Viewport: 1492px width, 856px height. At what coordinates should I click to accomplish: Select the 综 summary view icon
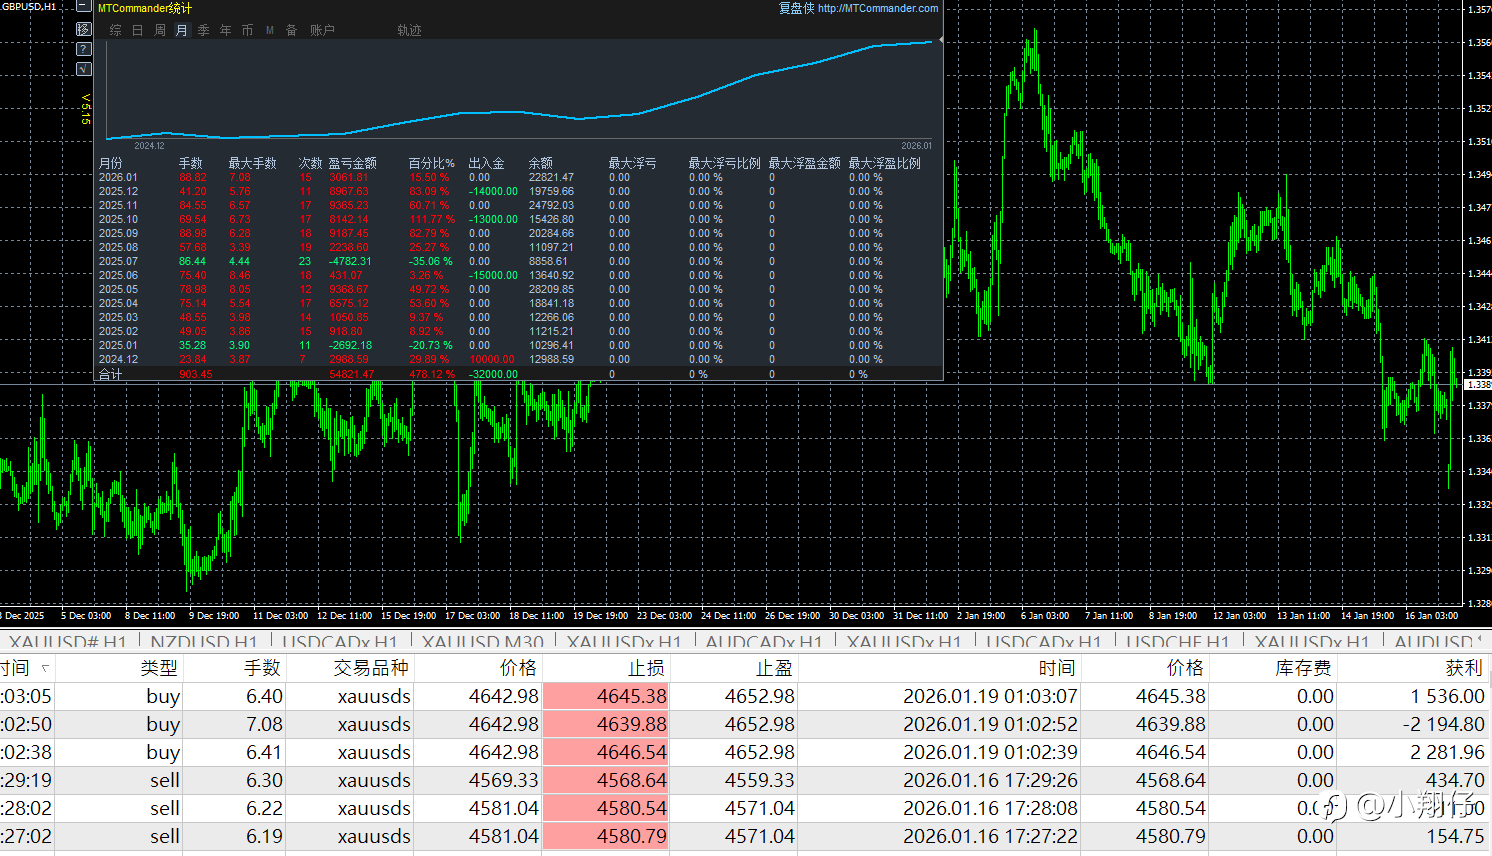pos(116,31)
